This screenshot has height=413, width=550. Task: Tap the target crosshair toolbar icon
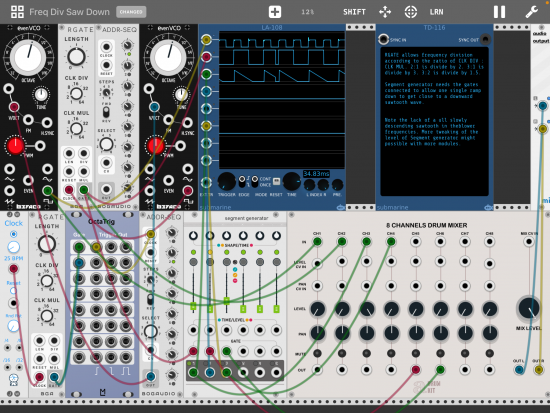(x=410, y=12)
